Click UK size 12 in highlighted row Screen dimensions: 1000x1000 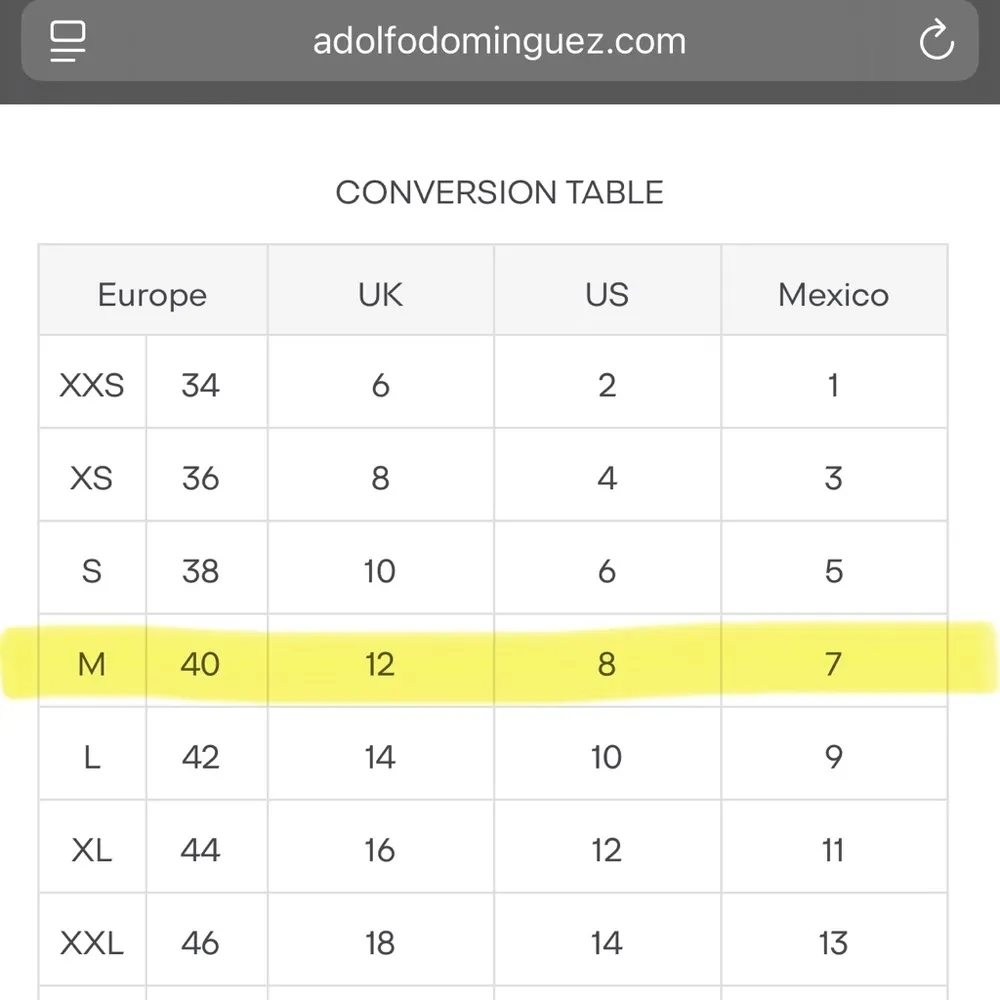[380, 664]
